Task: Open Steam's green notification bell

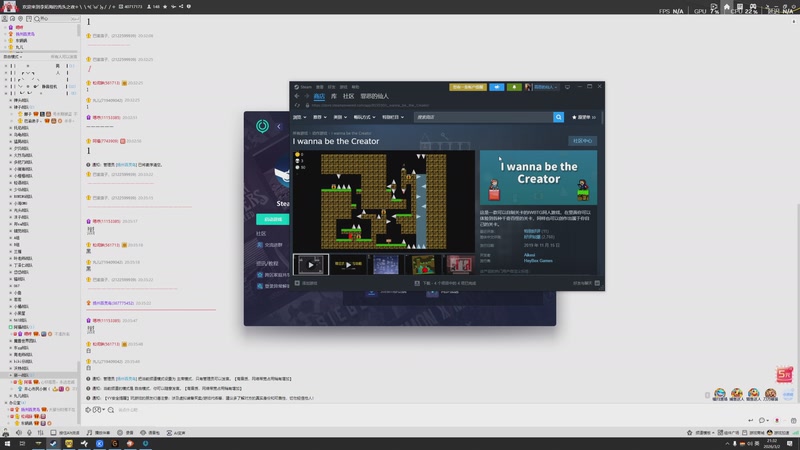Action: (x=514, y=87)
